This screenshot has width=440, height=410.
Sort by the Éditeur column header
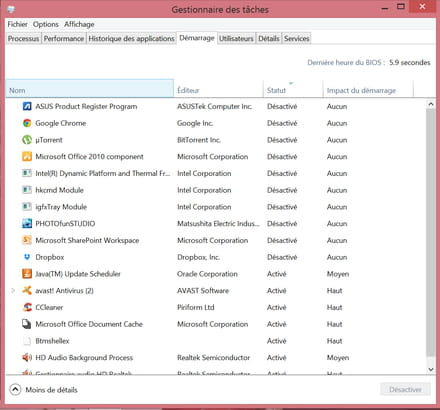(x=218, y=88)
